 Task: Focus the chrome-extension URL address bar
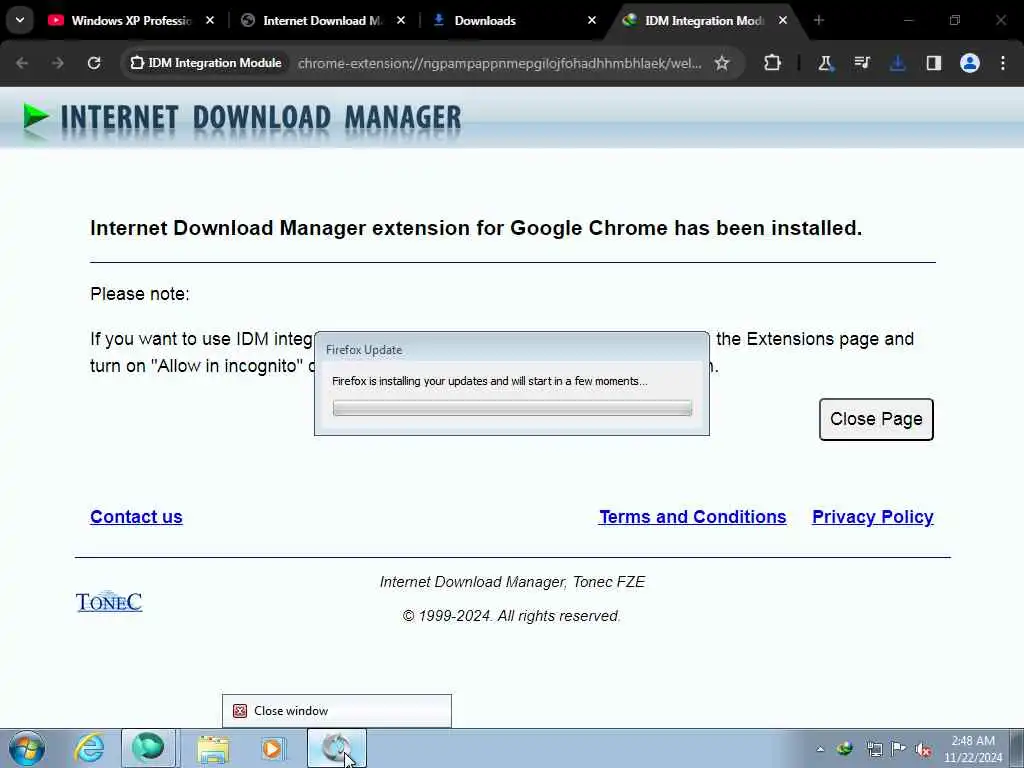tap(500, 63)
